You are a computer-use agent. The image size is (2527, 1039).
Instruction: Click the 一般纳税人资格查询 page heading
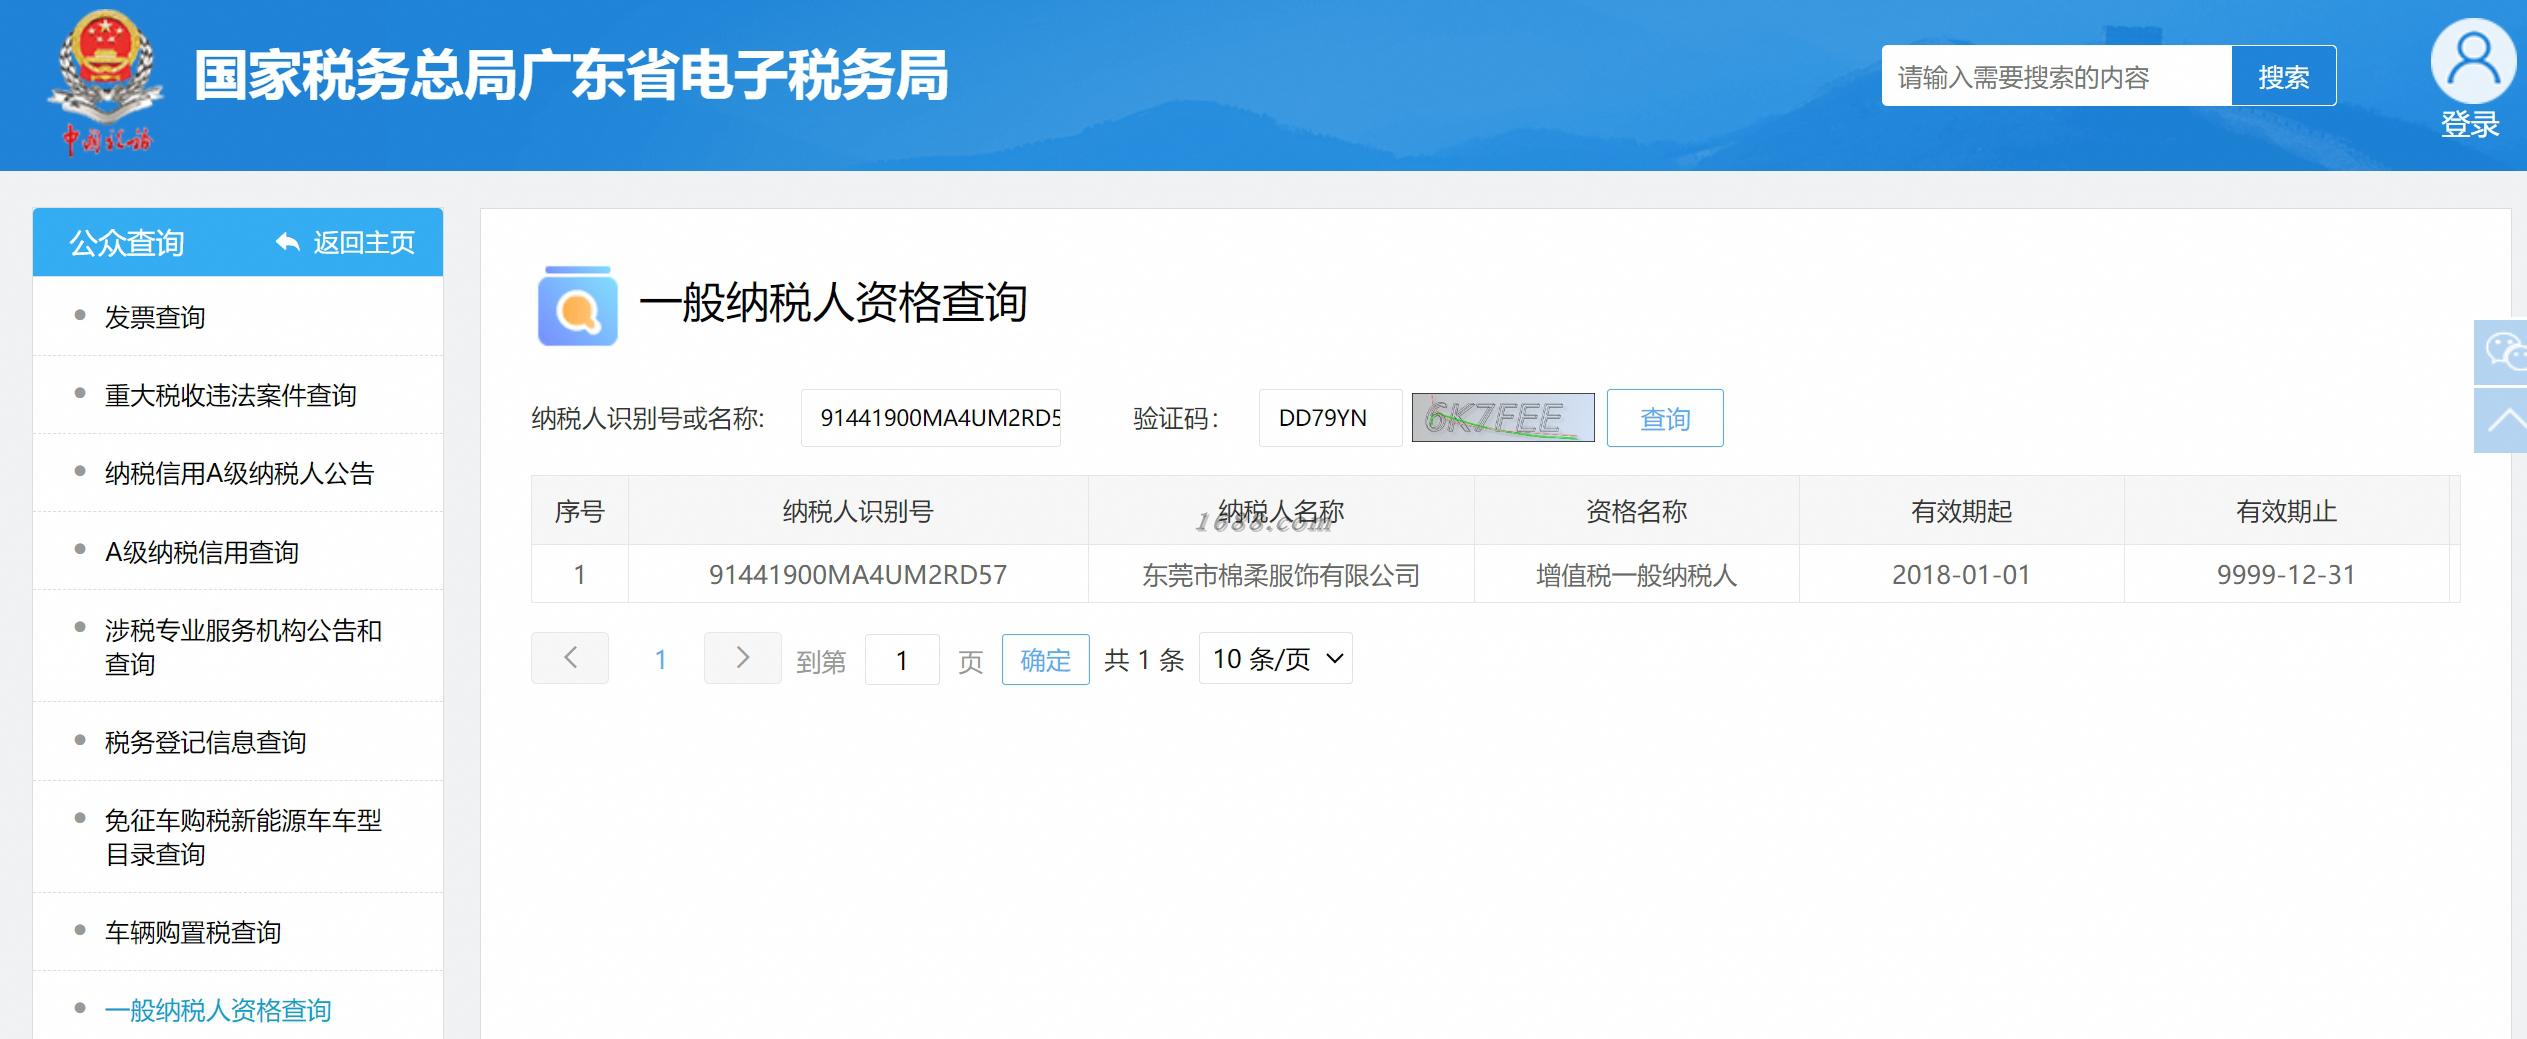[833, 302]
